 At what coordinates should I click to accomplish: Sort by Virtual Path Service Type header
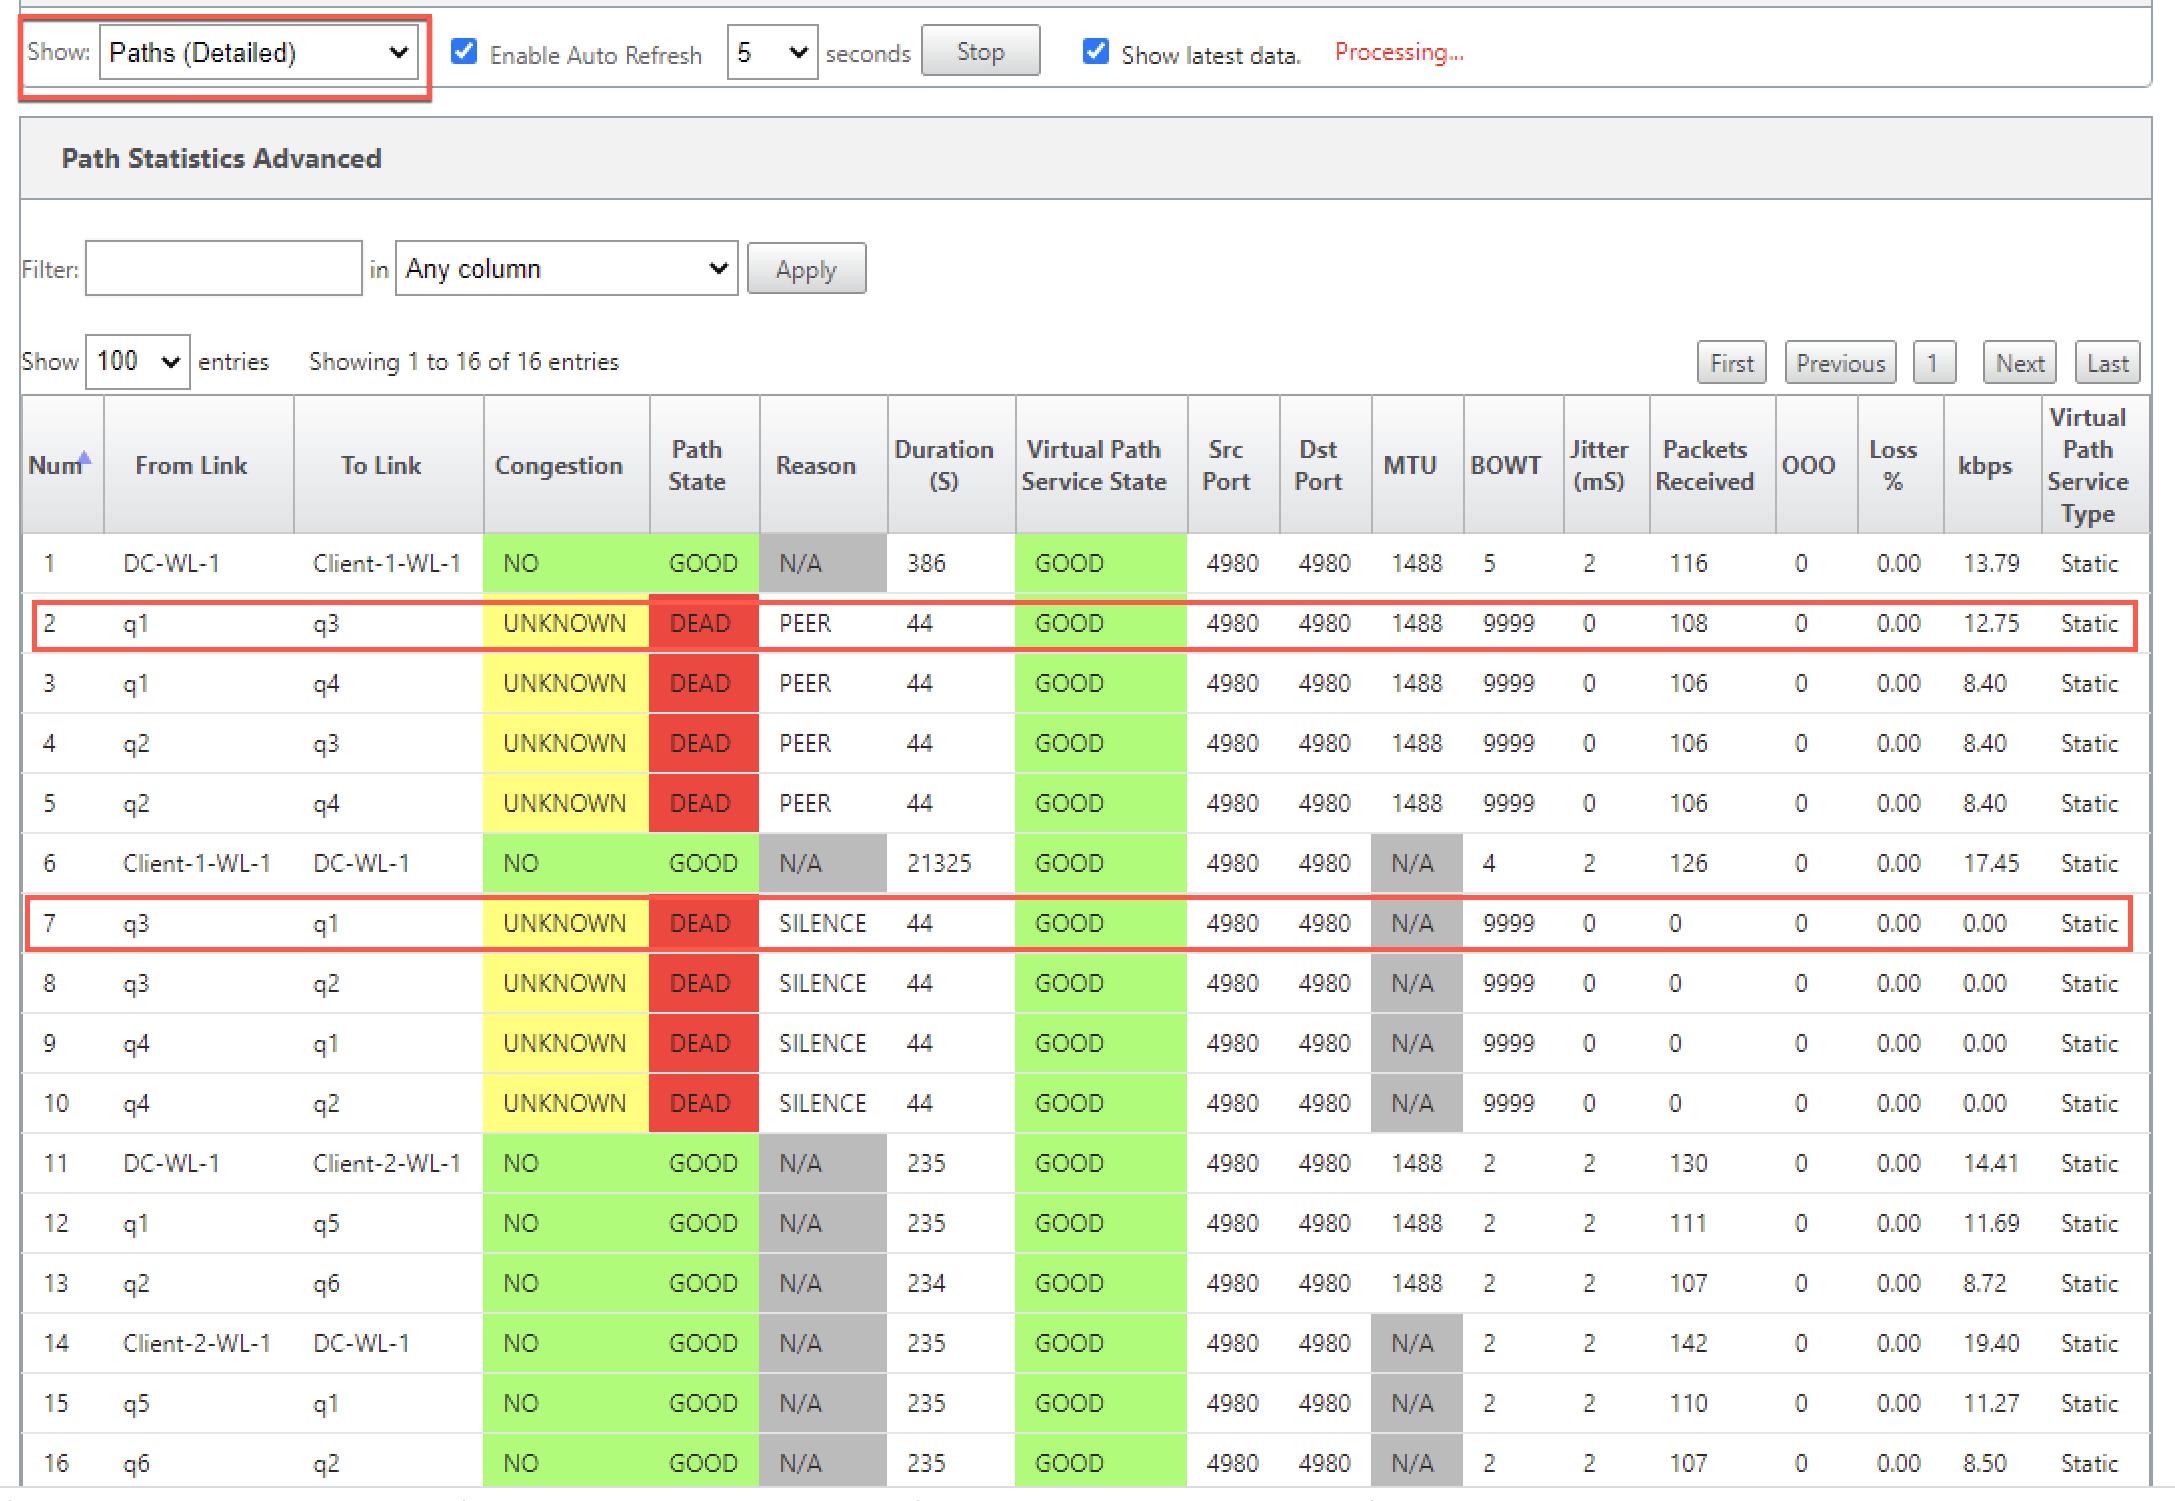(2095, 465)
